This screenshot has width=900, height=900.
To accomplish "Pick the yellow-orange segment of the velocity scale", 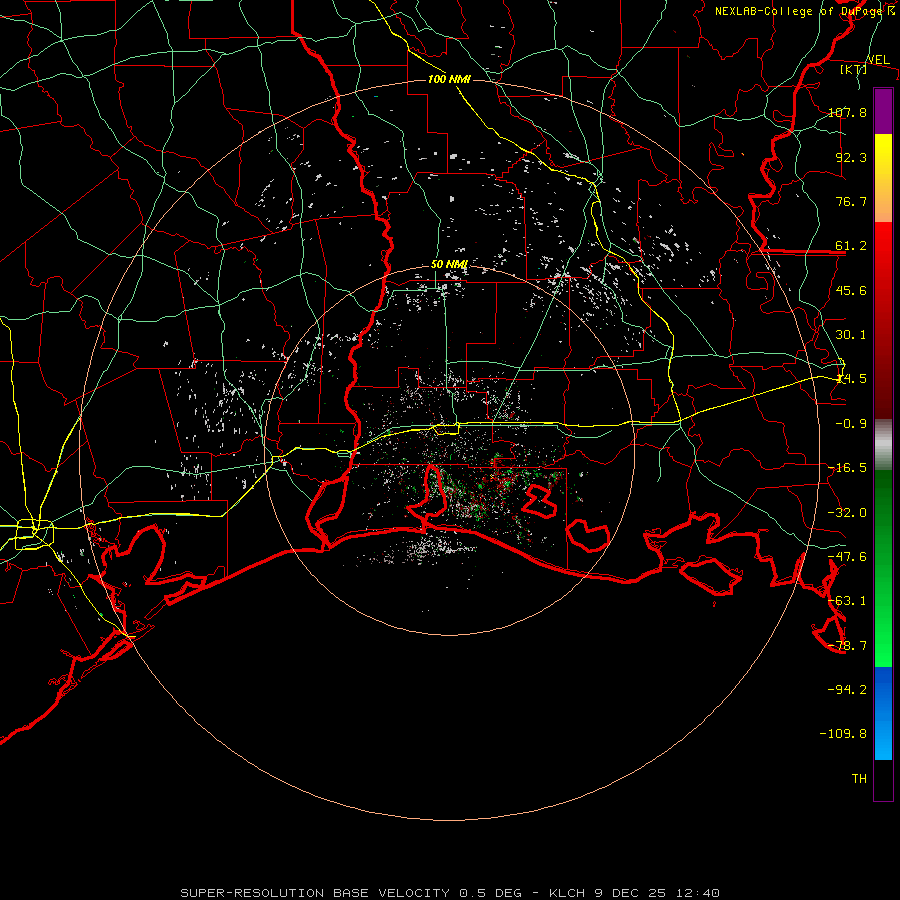I will tap(883, 178).
